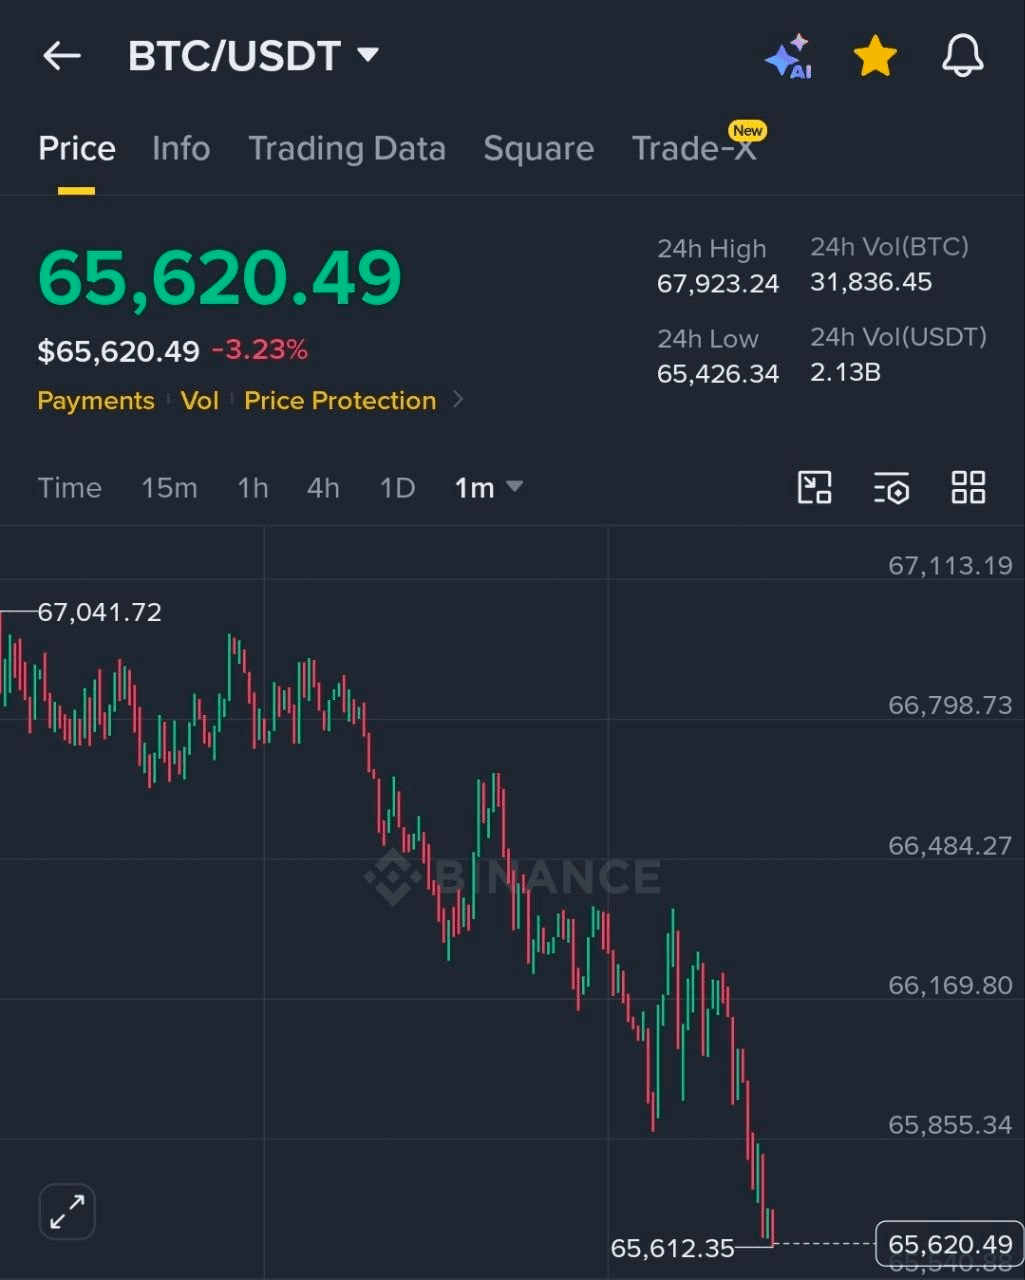Open the BTC/USDT pair selector dropdown

pos(254,56)
